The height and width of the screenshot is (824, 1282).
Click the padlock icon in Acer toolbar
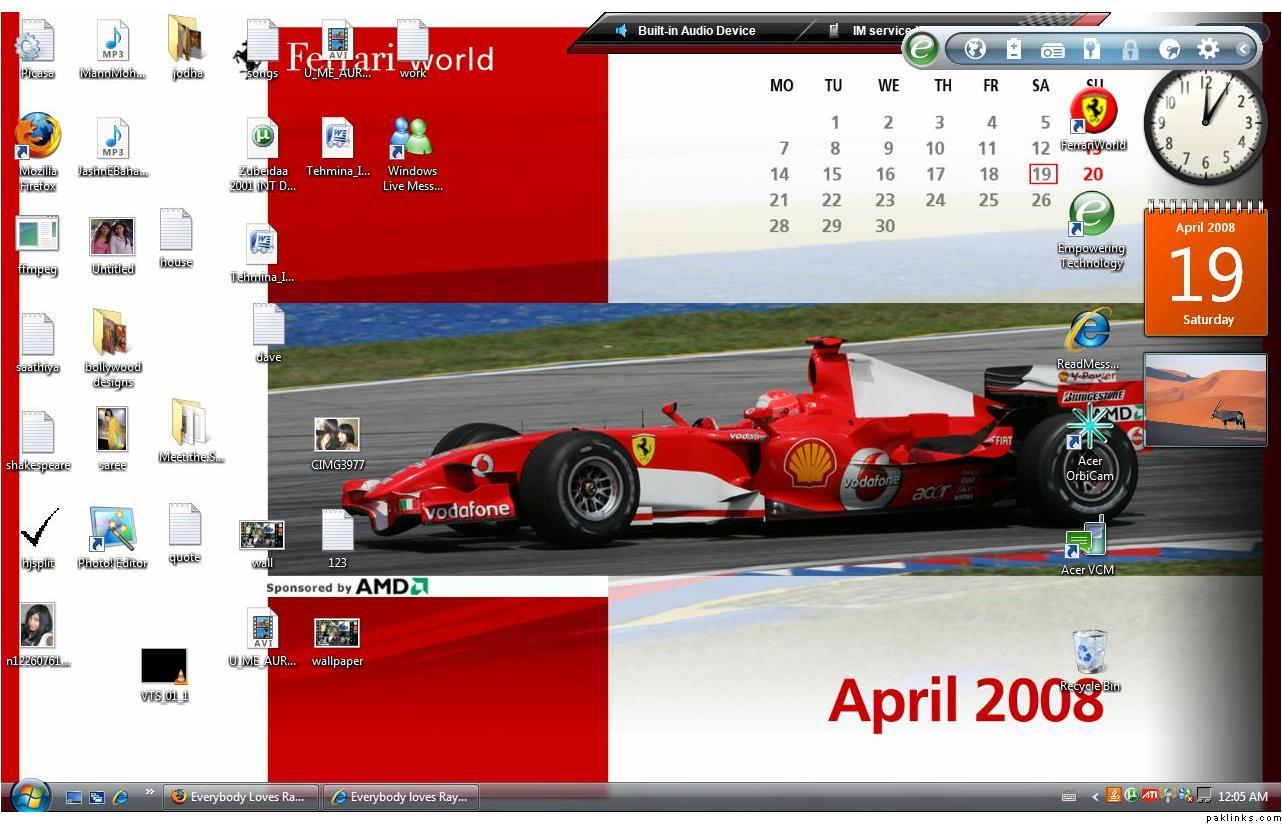[1130, 49]
